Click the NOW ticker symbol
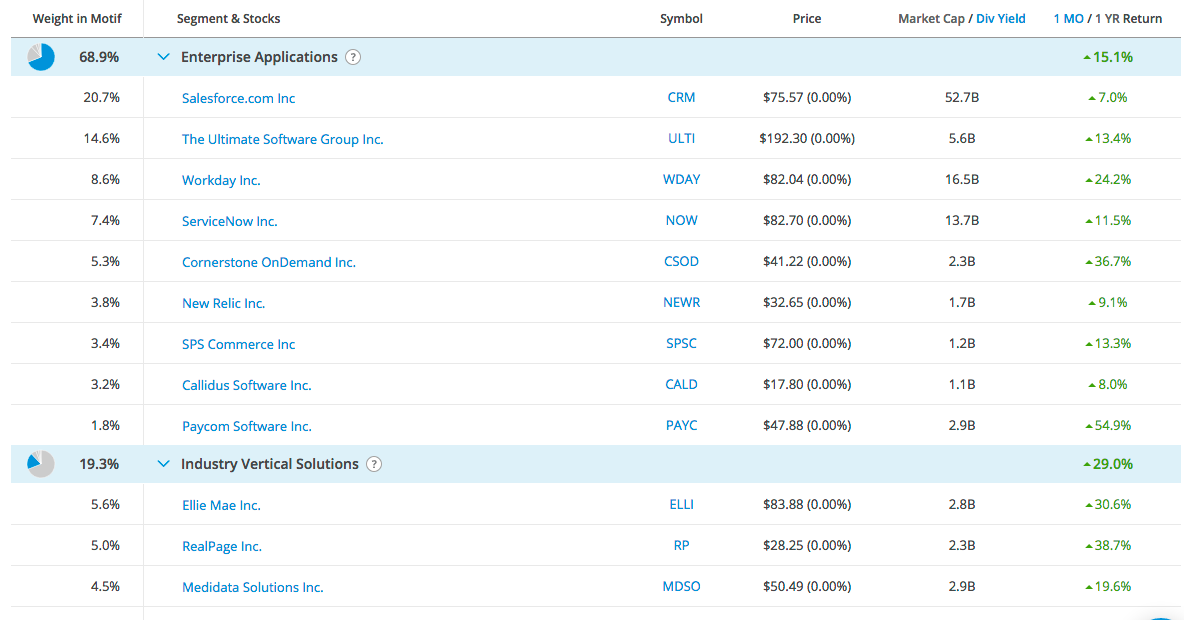The width and height of the screenshot is (1184, 620). click(x=681, y=221)
